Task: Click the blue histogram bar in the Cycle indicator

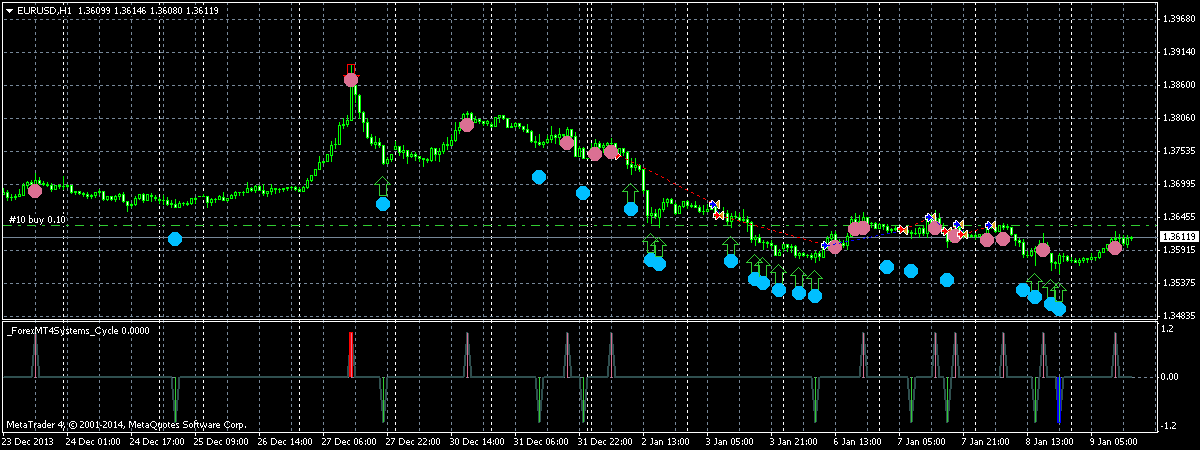Action: coord(1059,400)
